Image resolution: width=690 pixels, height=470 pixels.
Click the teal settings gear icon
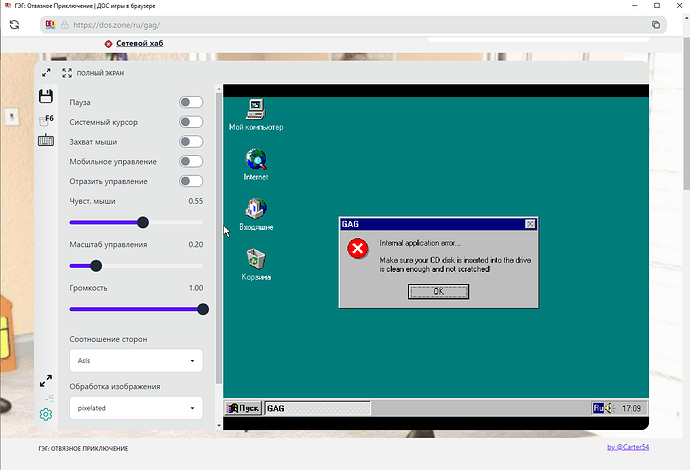coord(46,415)
